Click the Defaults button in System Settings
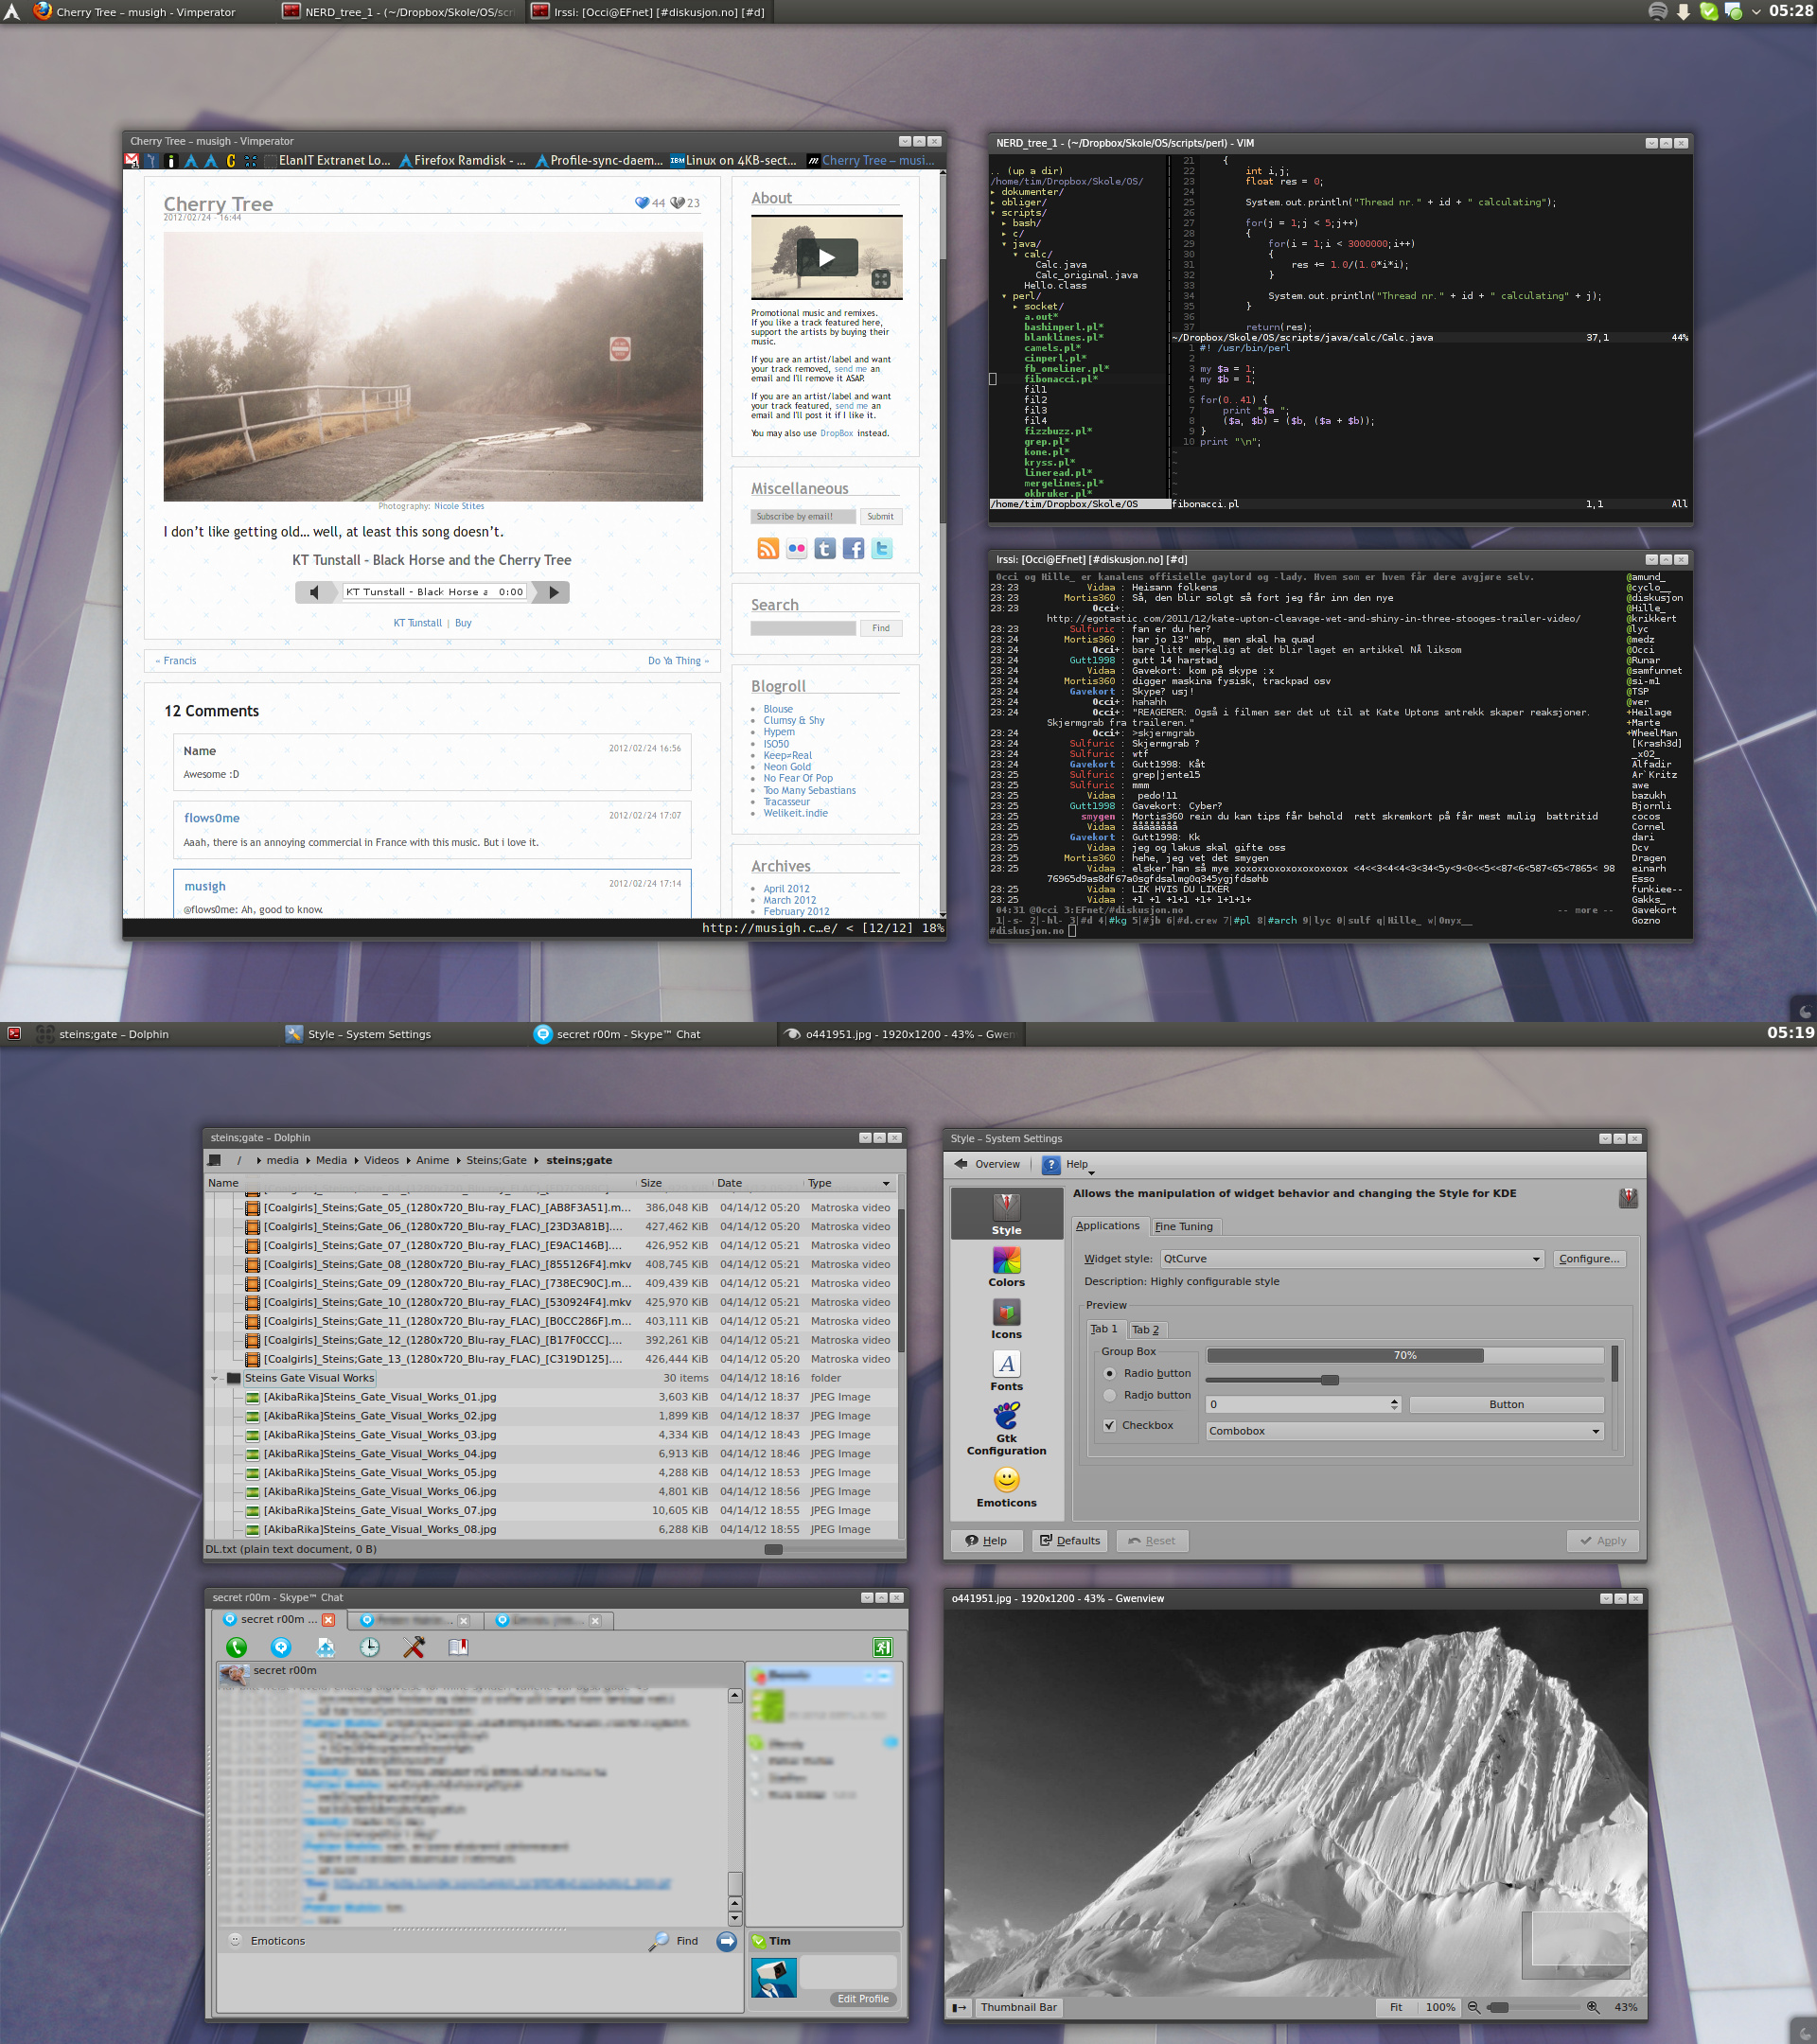The height and width of the screenshot is (2044, 1817). 1070,1541
